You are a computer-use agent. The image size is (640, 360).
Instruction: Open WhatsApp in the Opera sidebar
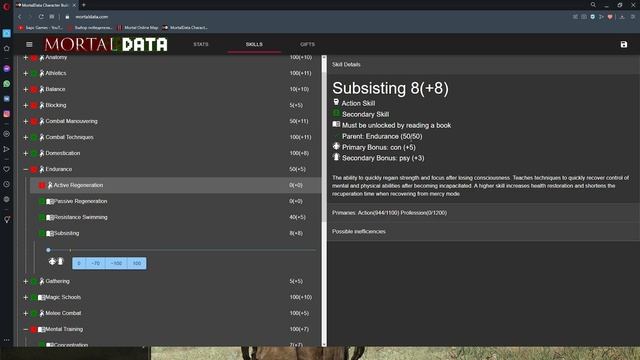pos(7,84)
